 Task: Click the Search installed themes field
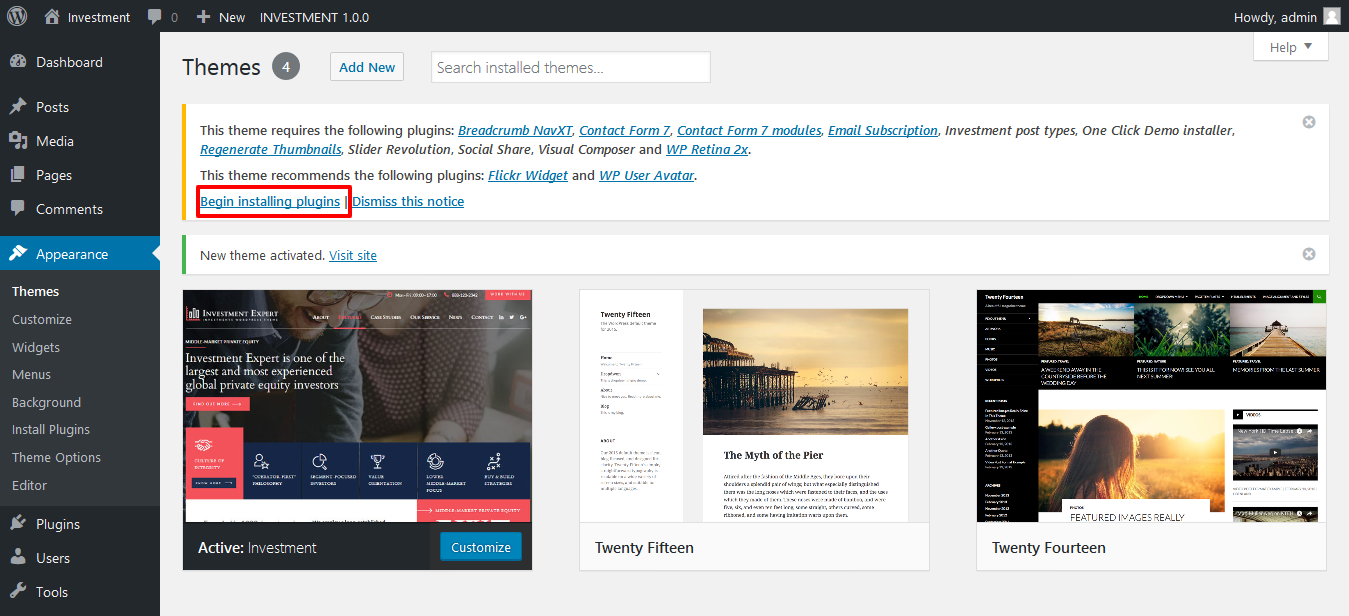tap(571, 67)
